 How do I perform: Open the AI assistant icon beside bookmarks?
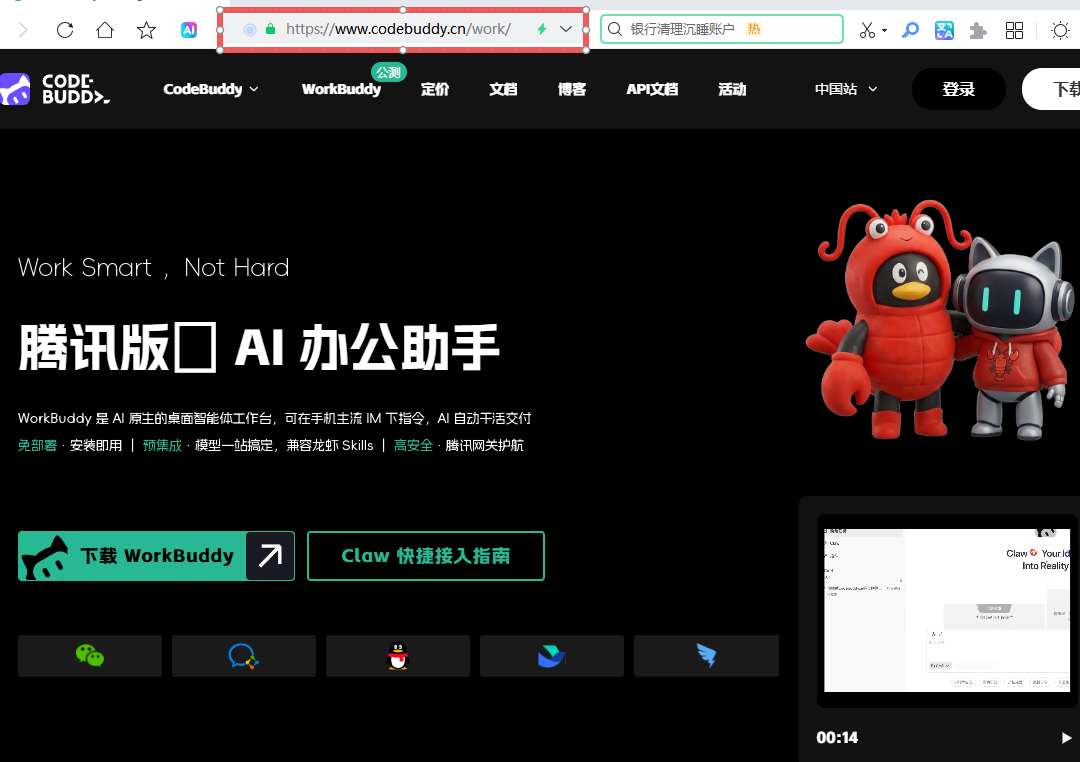(189, 30)
